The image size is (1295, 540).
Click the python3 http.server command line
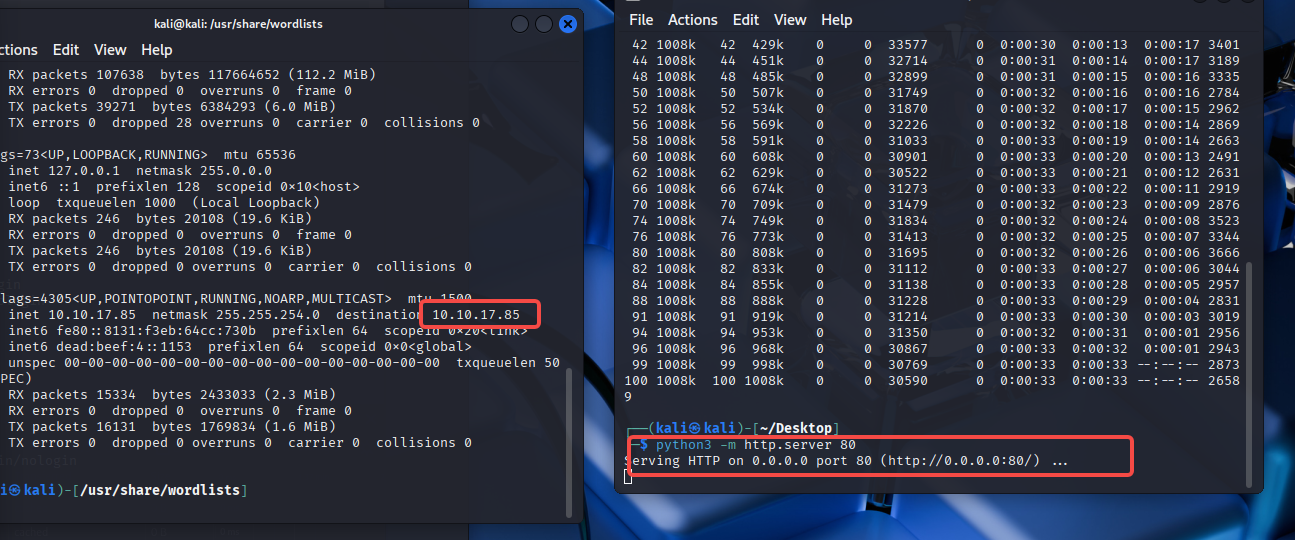click(x=755, y=444)
